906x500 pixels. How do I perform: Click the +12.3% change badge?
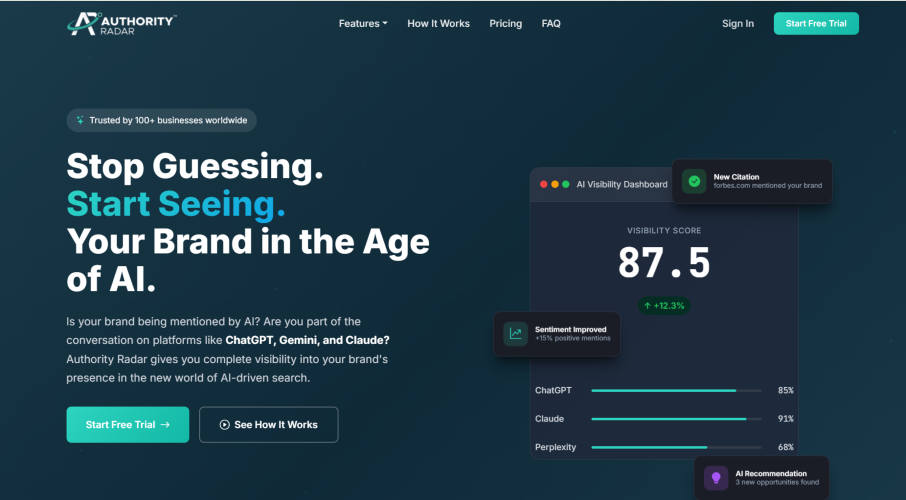click(664, 306)
